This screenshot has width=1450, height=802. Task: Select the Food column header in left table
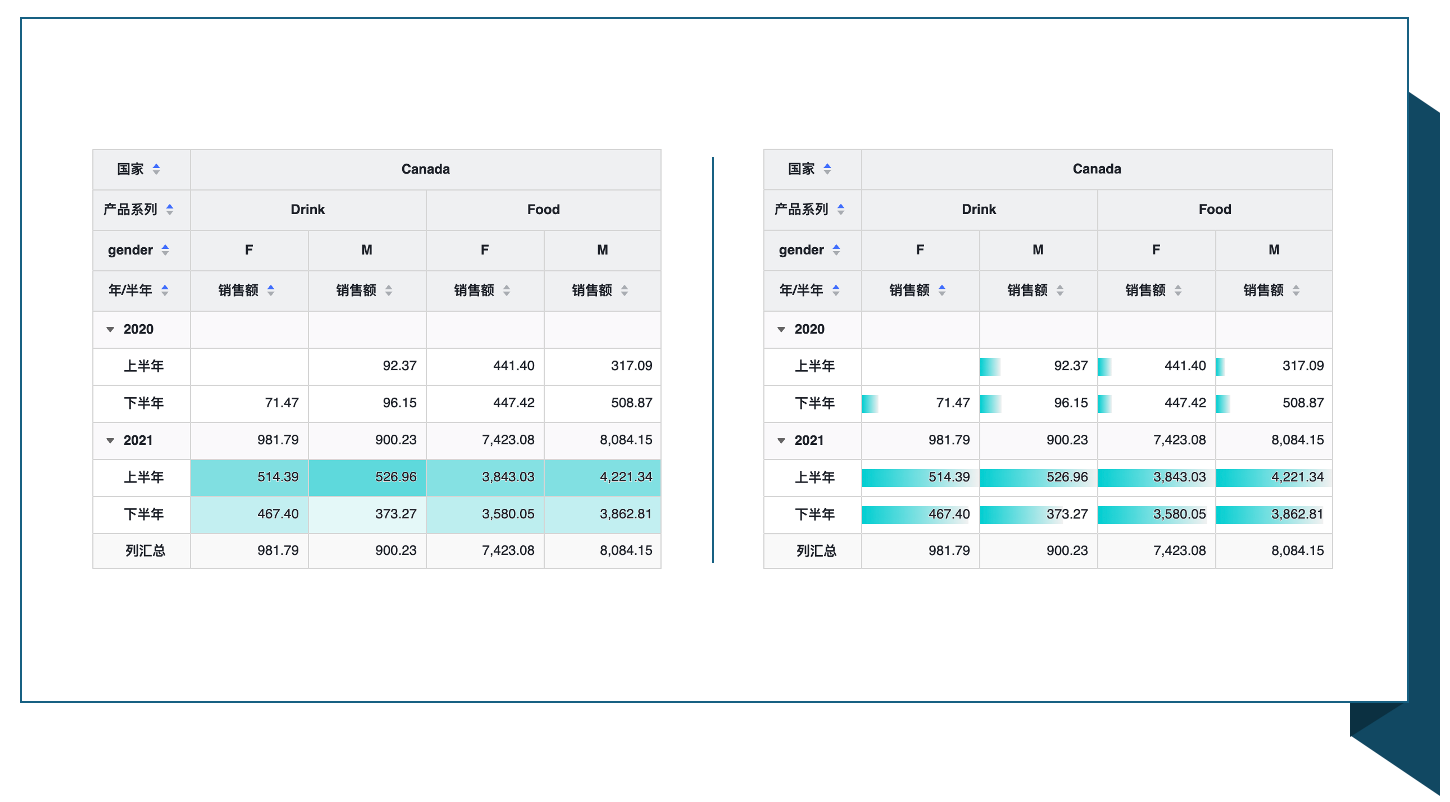[543, 210]
